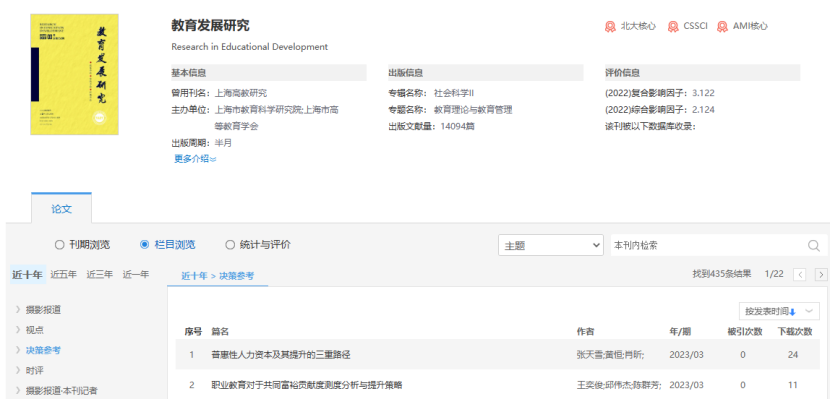Open the 决策参考 column in sidebar
The height and width of the screenshot is (400, 830).
tap(43, 350)
